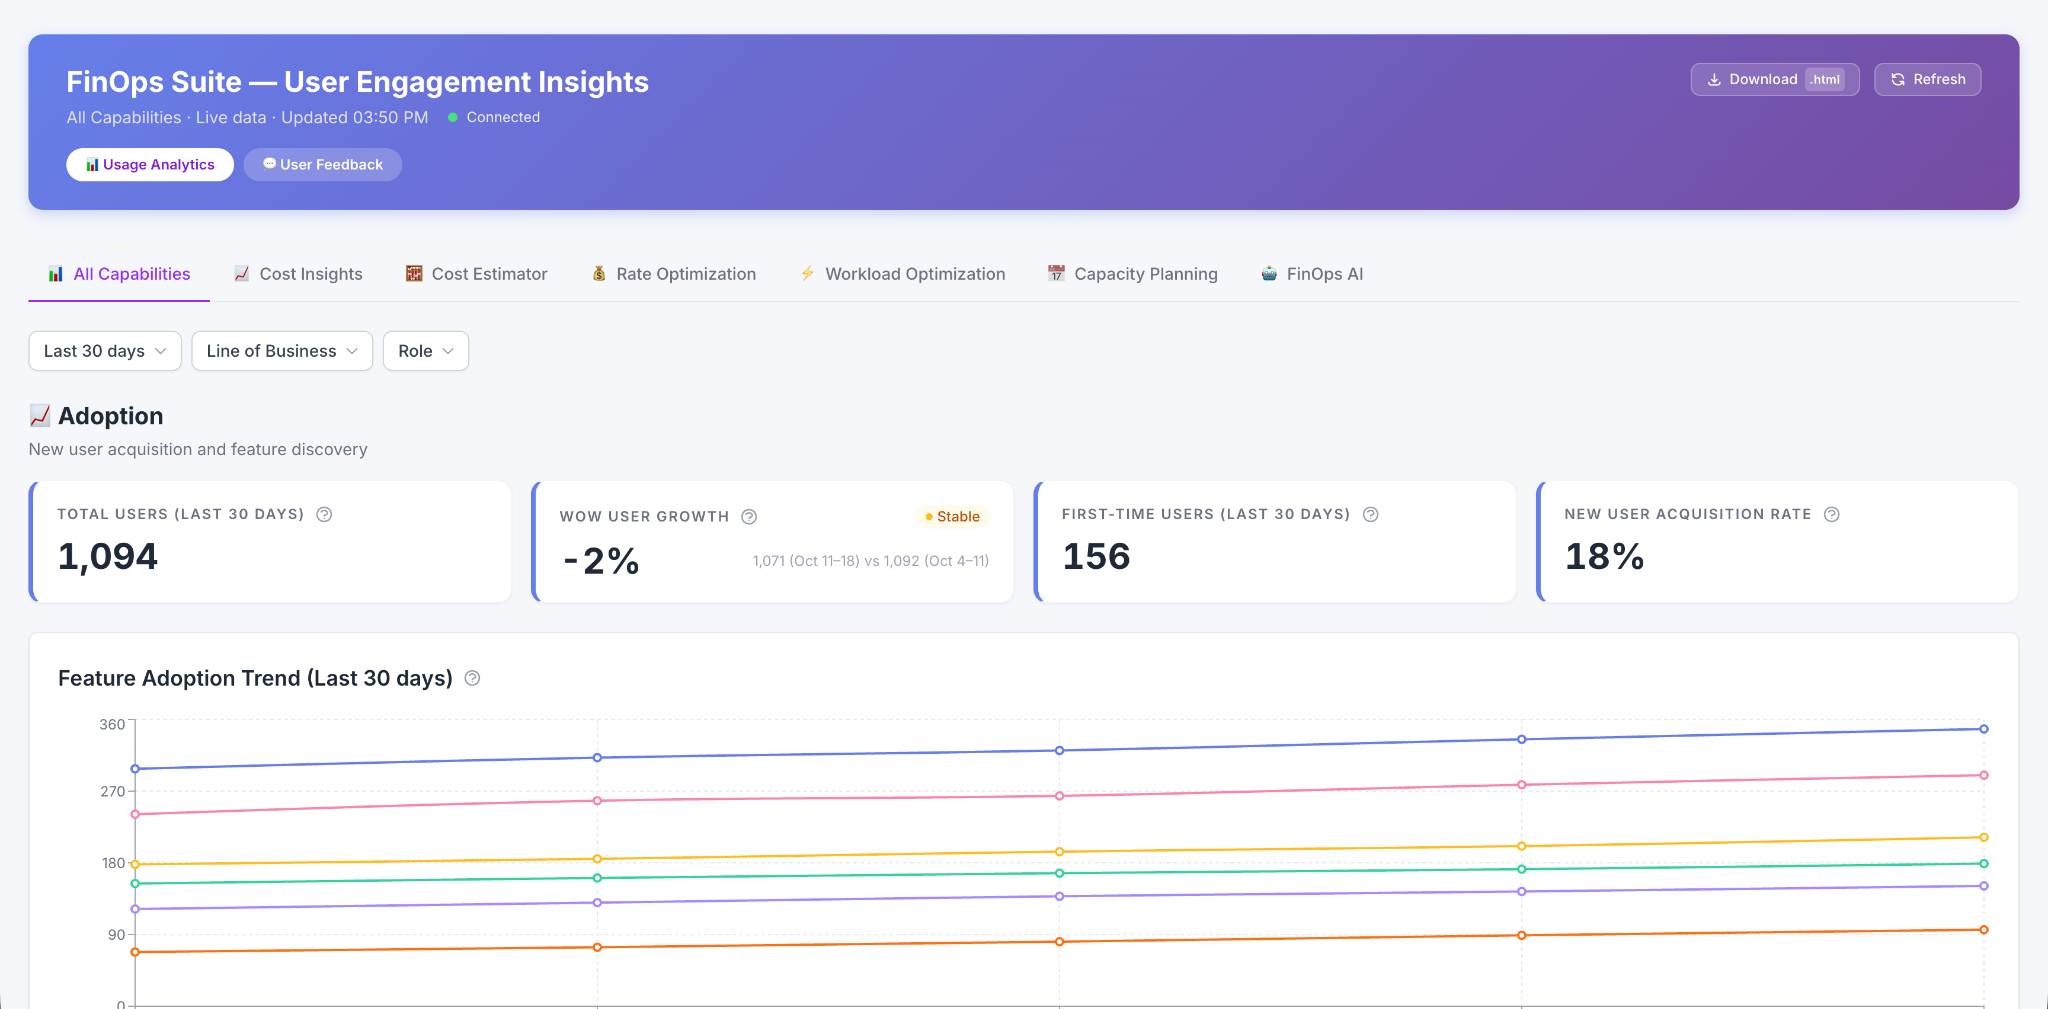
Task: Click the Cost Insights trend icon
Action: tap(242, 274)
